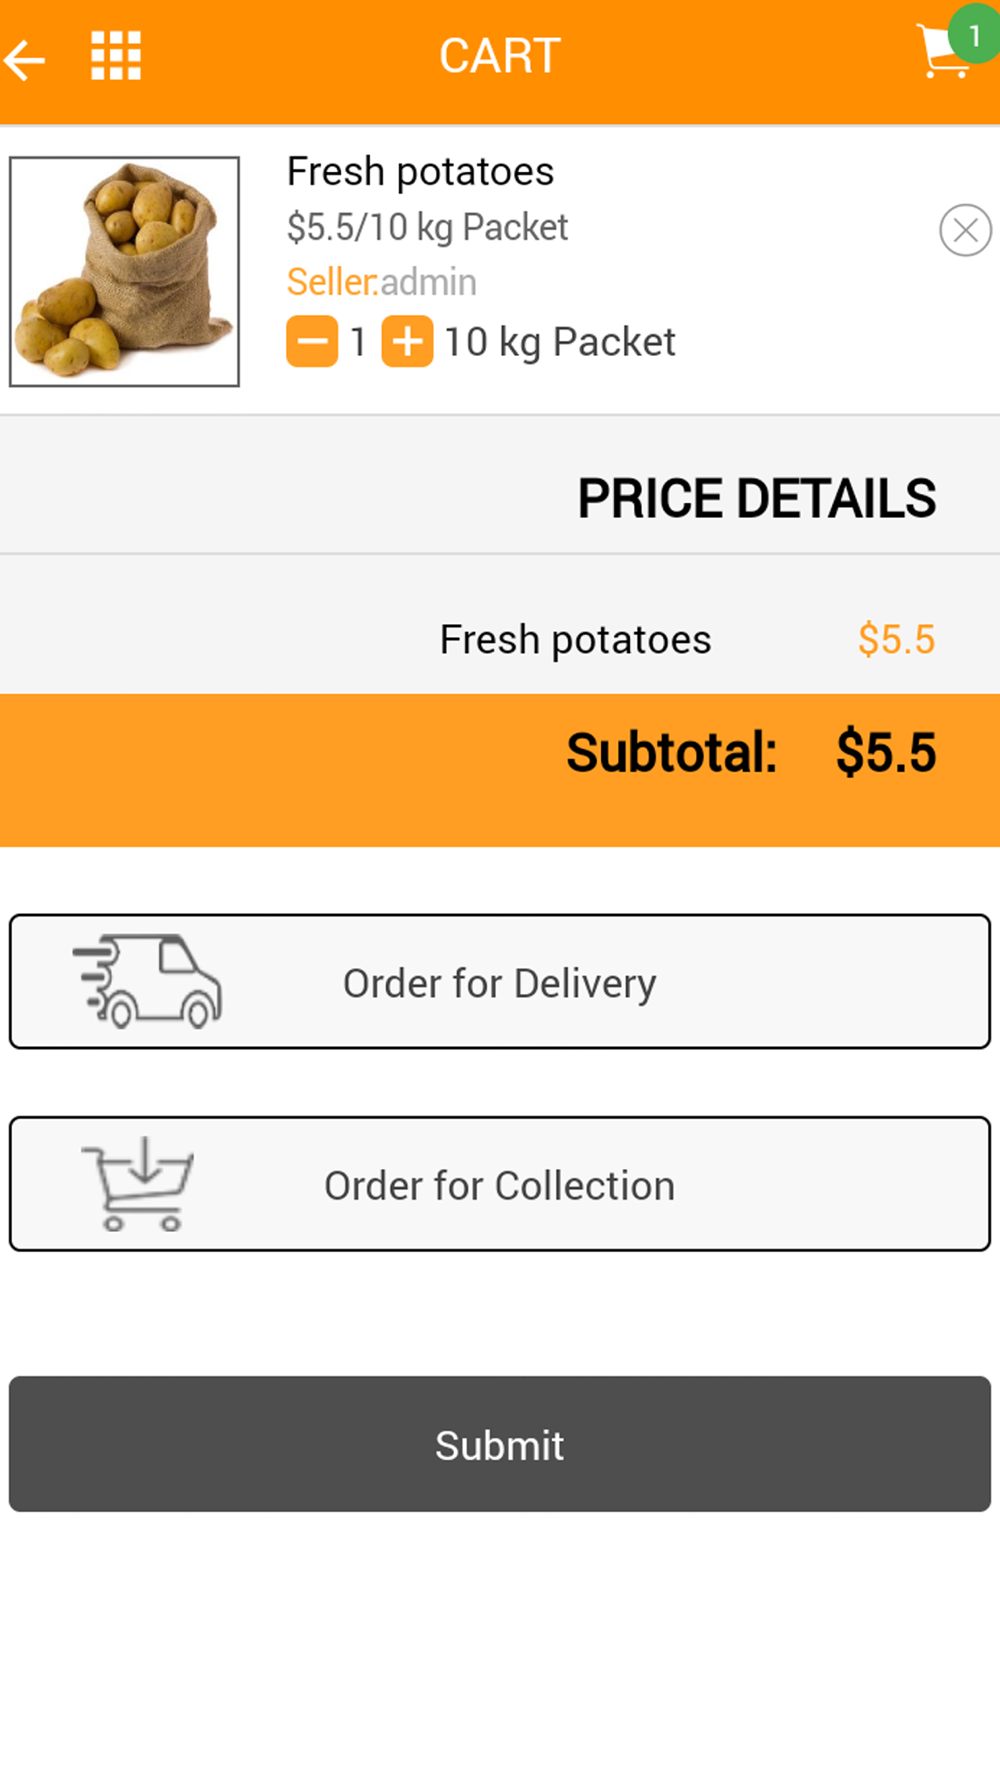
Task: Increase potato quantity with plus button
Action: tap(407, 342)
